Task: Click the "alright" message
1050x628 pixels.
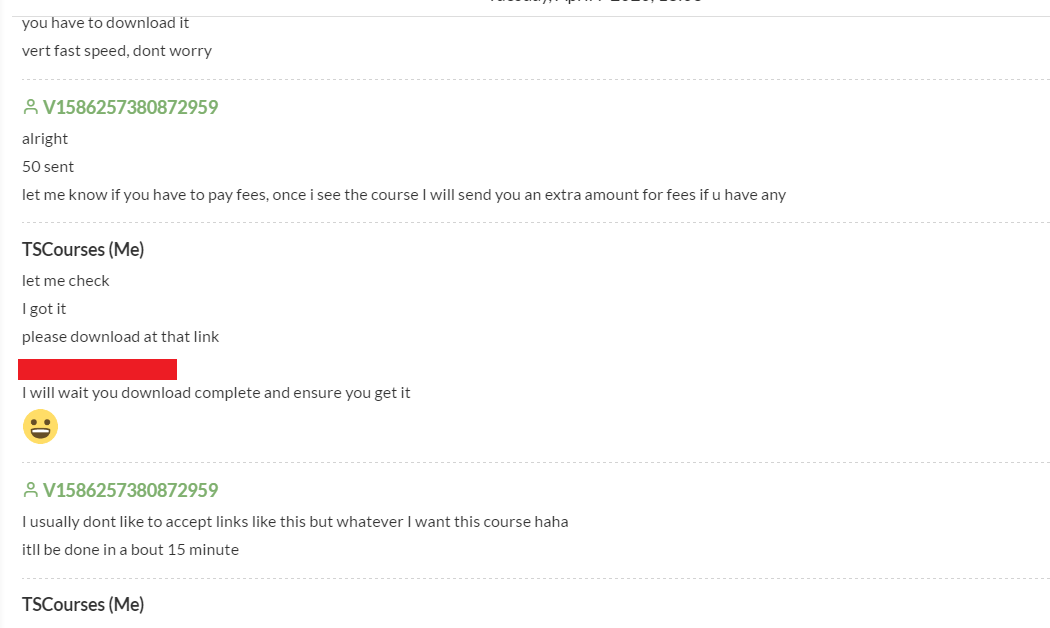Action: click(x=45, y=138)
